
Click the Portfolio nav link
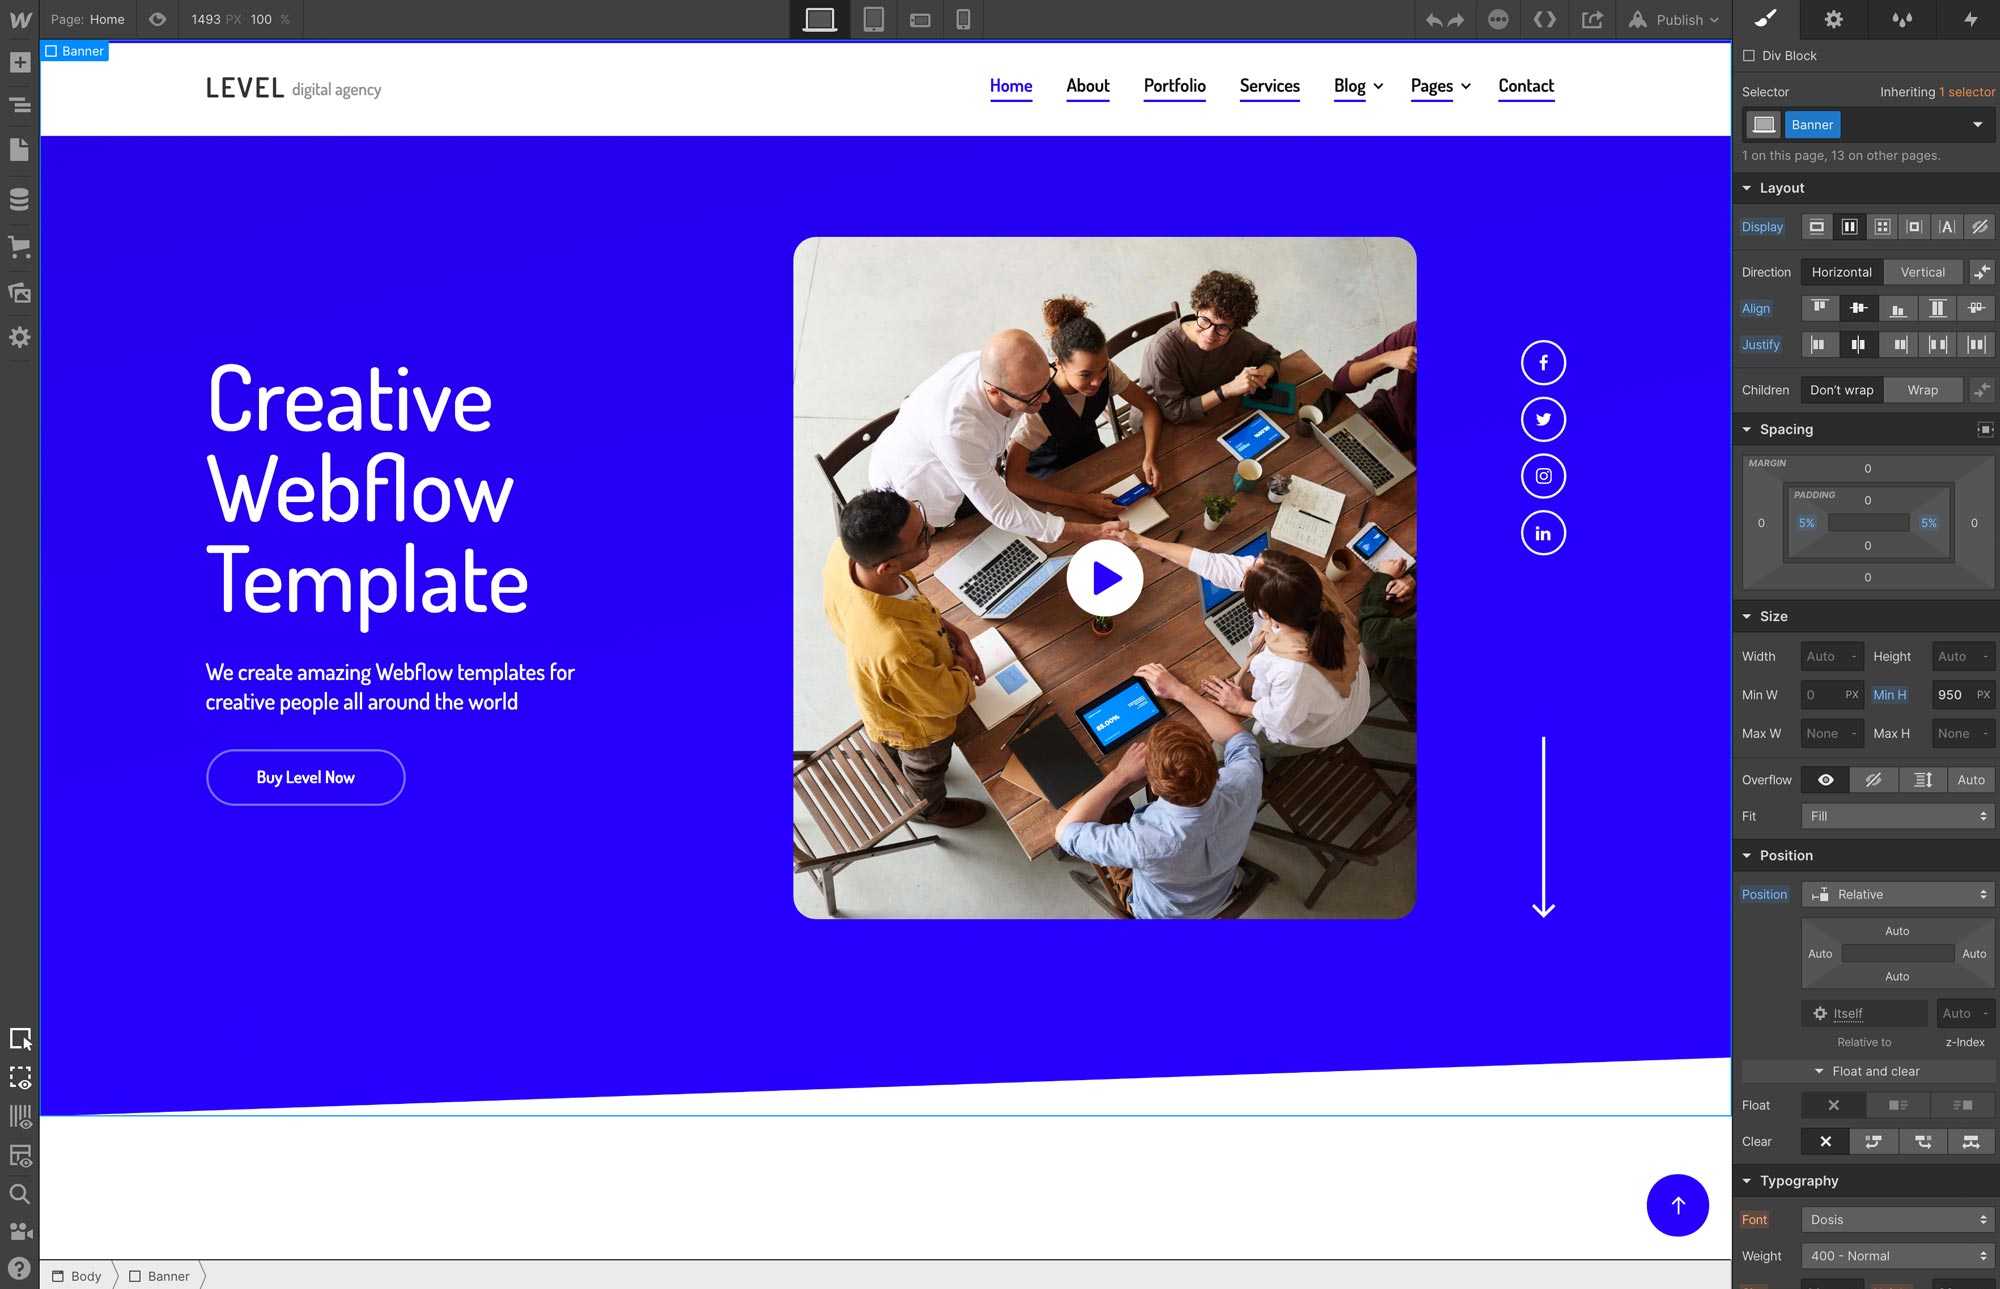click(x=1175, y=86)
